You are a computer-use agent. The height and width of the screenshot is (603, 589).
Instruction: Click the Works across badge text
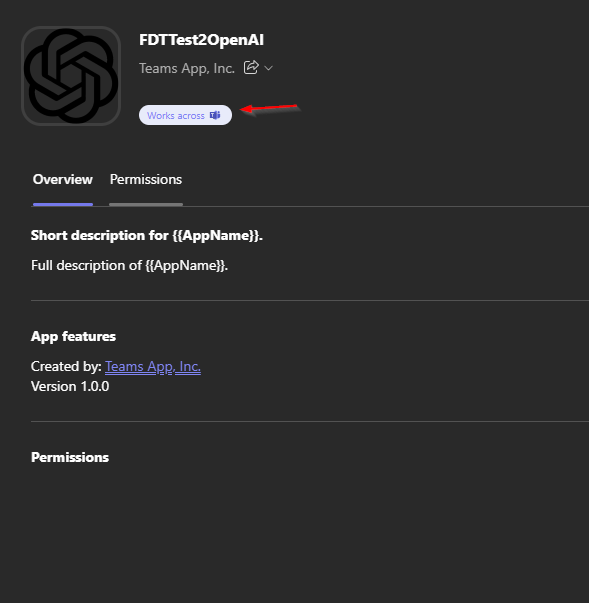(176, 115)
